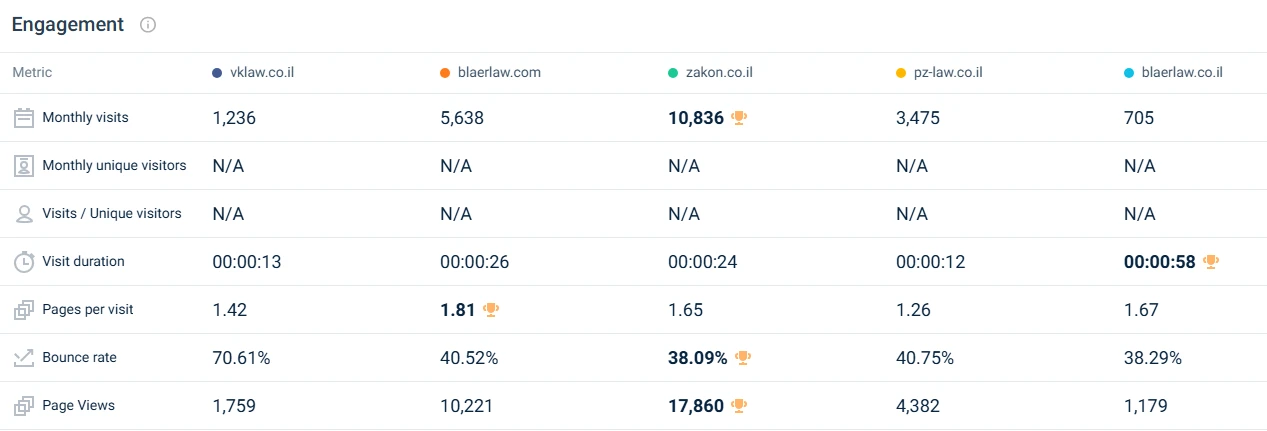Click the Engagement info icon

148,25
